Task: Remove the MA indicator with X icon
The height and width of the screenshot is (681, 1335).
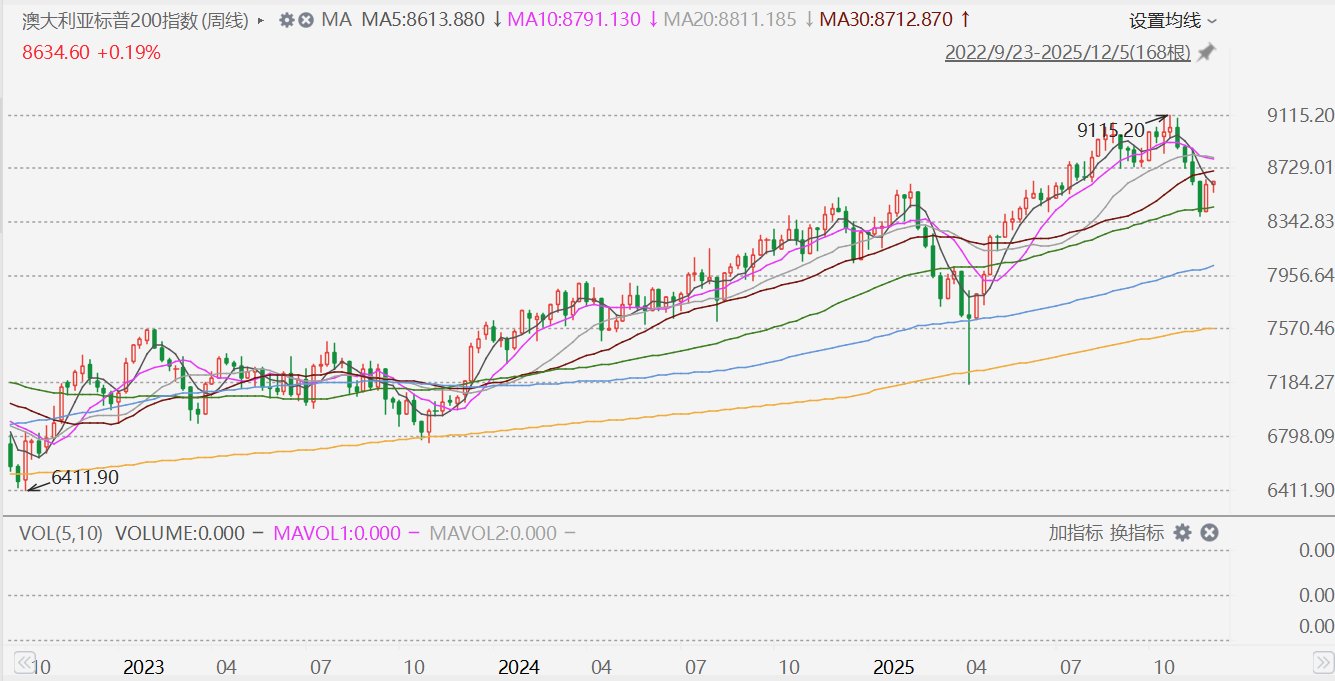Action: 306,20
